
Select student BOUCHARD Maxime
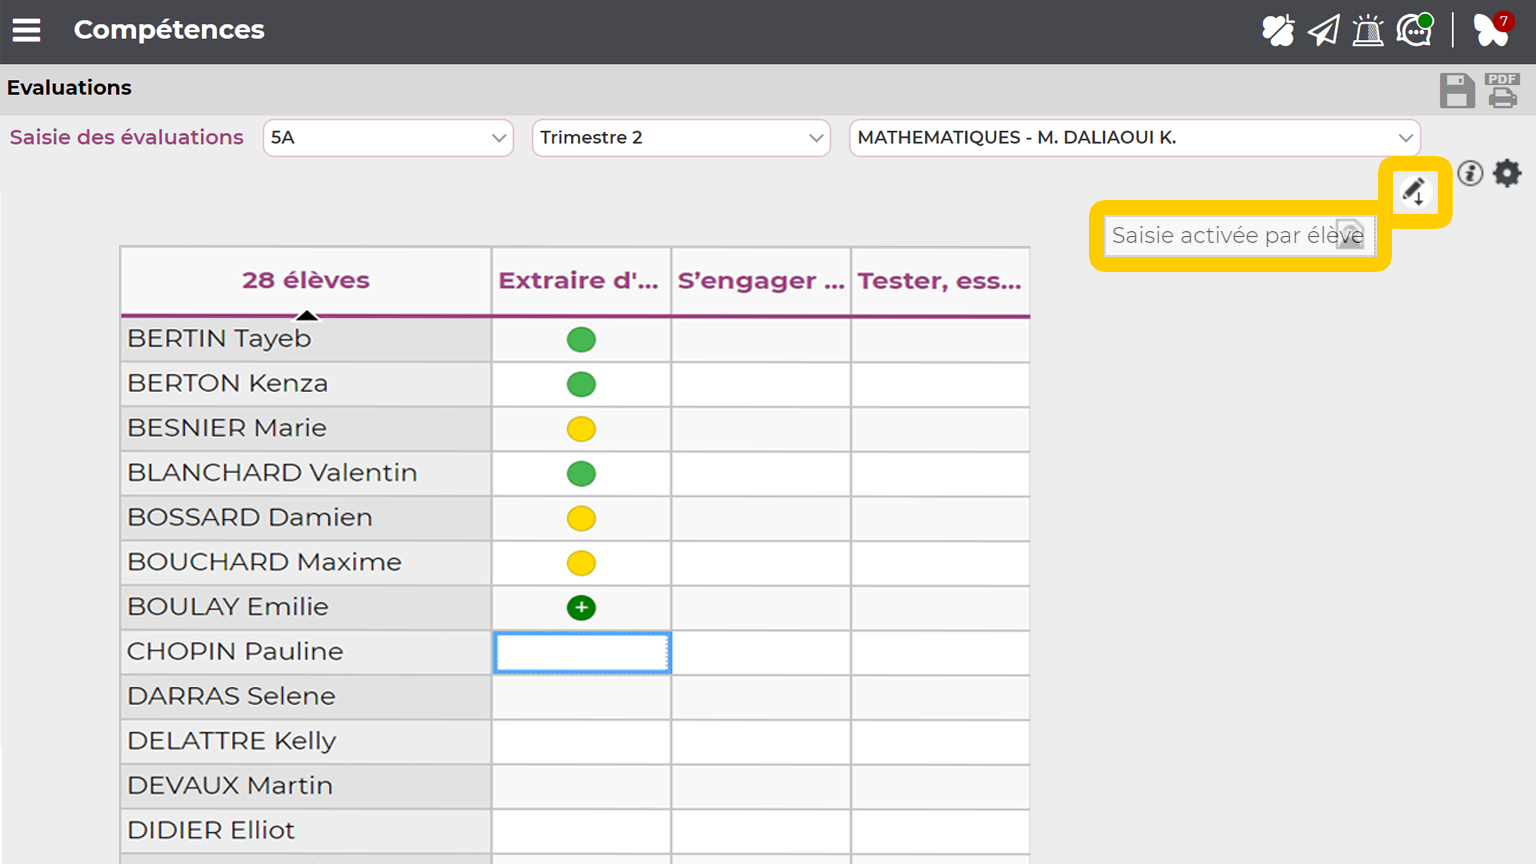pos(306,562)
